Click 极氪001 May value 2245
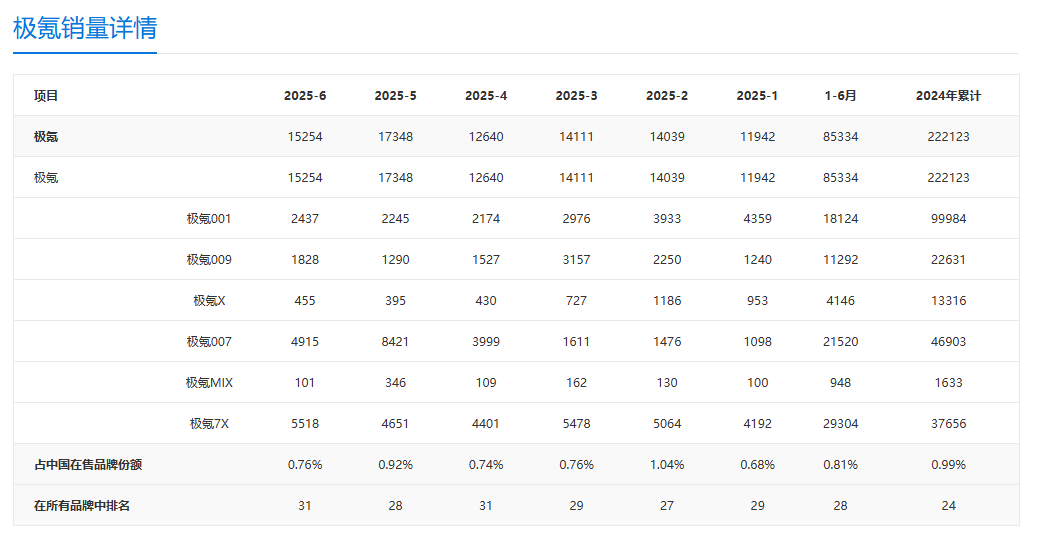 396,219
